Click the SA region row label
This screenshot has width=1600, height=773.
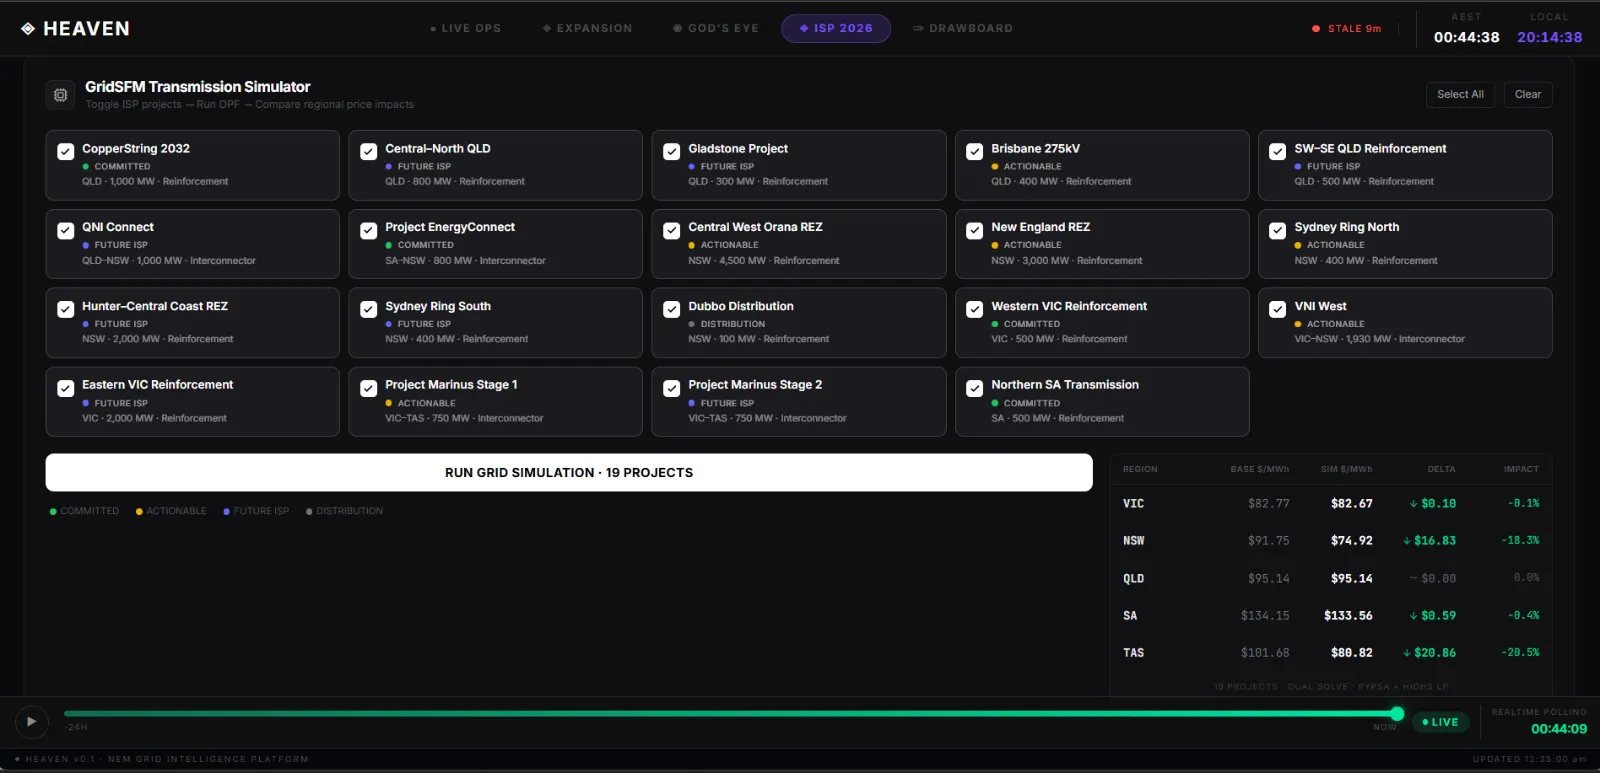(x=1130, y=616)
